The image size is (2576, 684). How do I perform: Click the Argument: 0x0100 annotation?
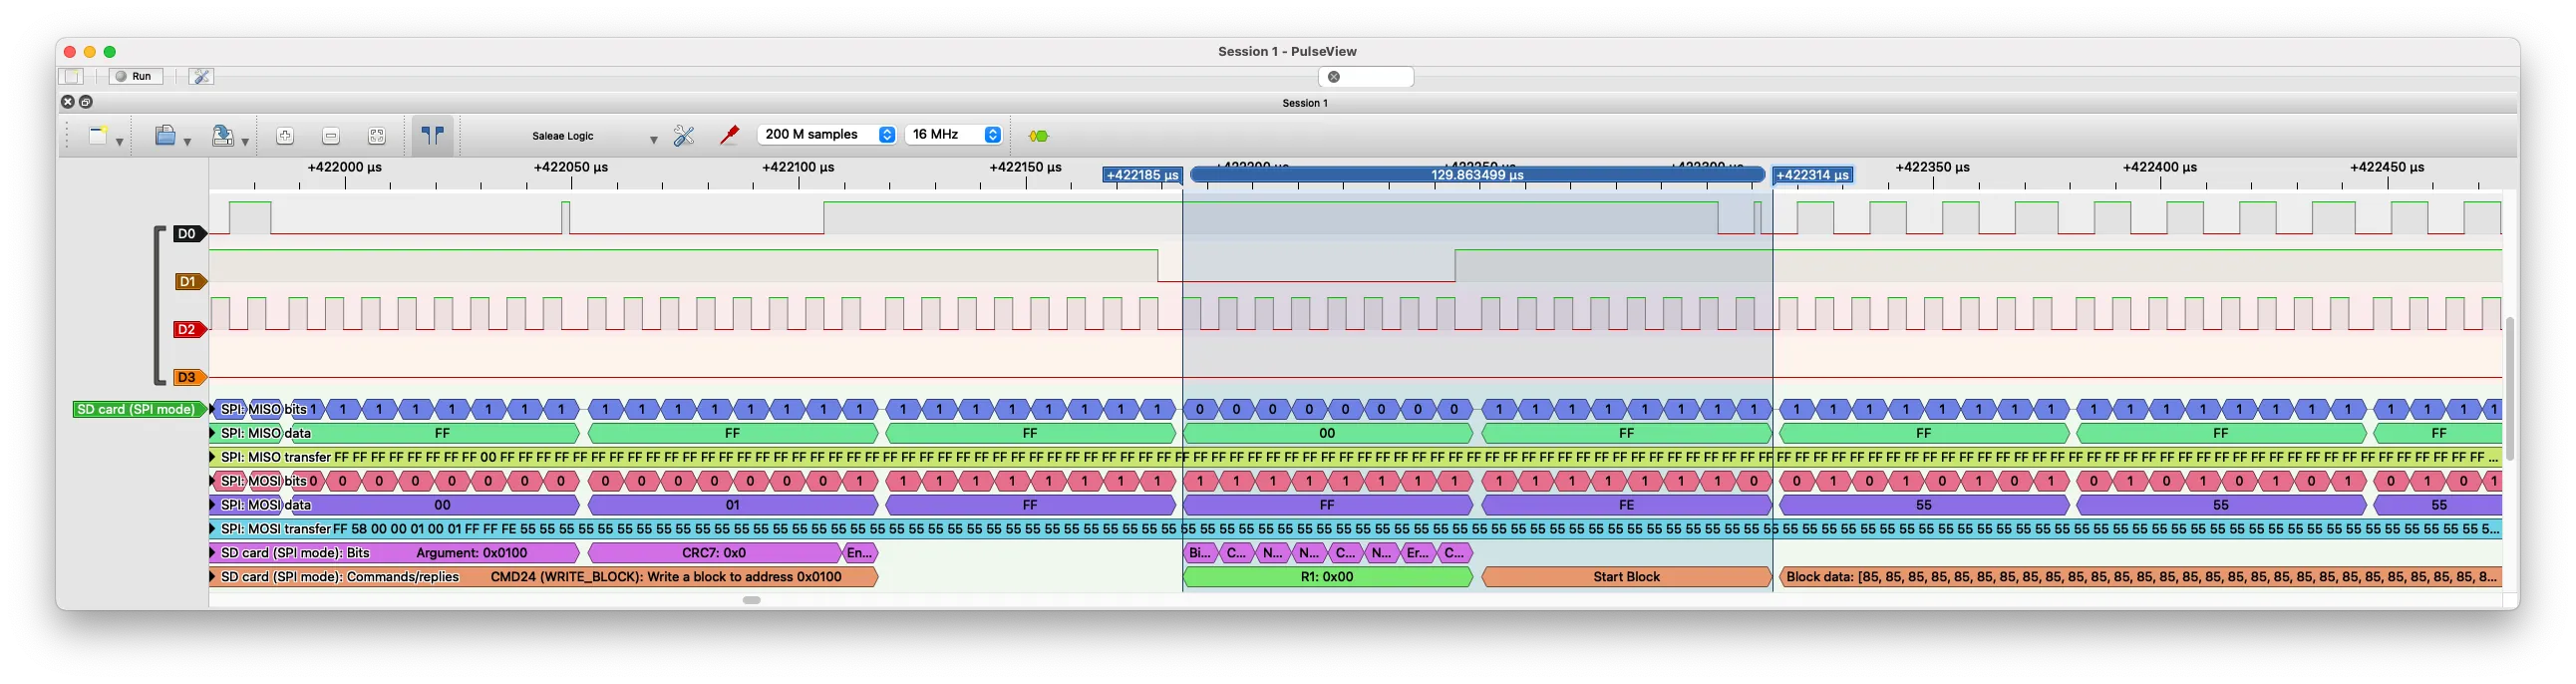[471, 553]
